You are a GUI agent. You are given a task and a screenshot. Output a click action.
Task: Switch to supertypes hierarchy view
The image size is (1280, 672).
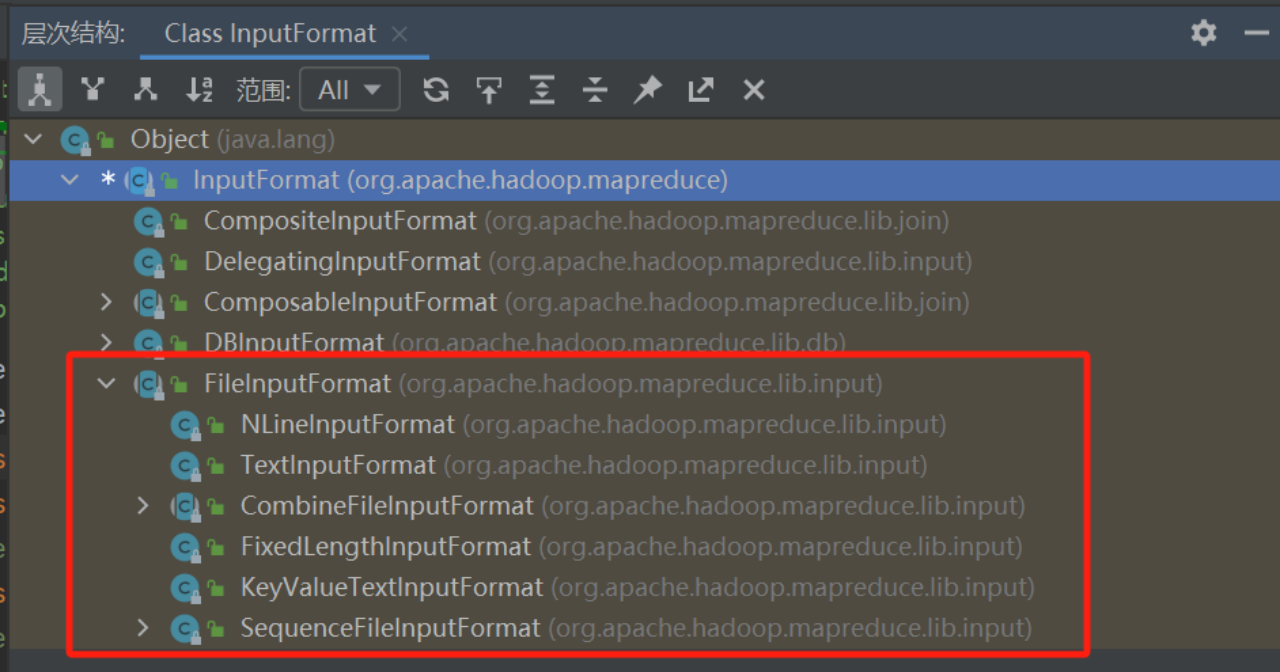pyautogui.click(x=93, y=90)
